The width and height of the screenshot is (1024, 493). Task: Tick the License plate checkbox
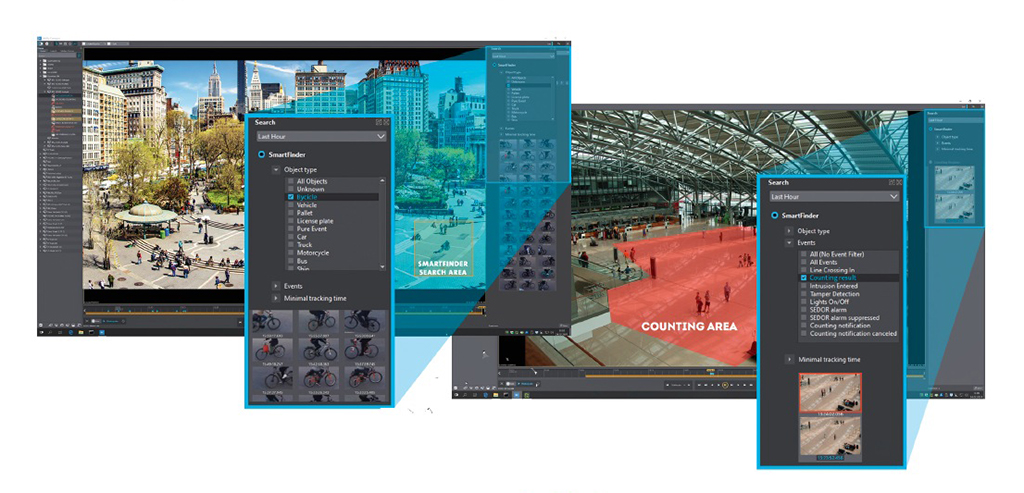(x=291, y=221)
